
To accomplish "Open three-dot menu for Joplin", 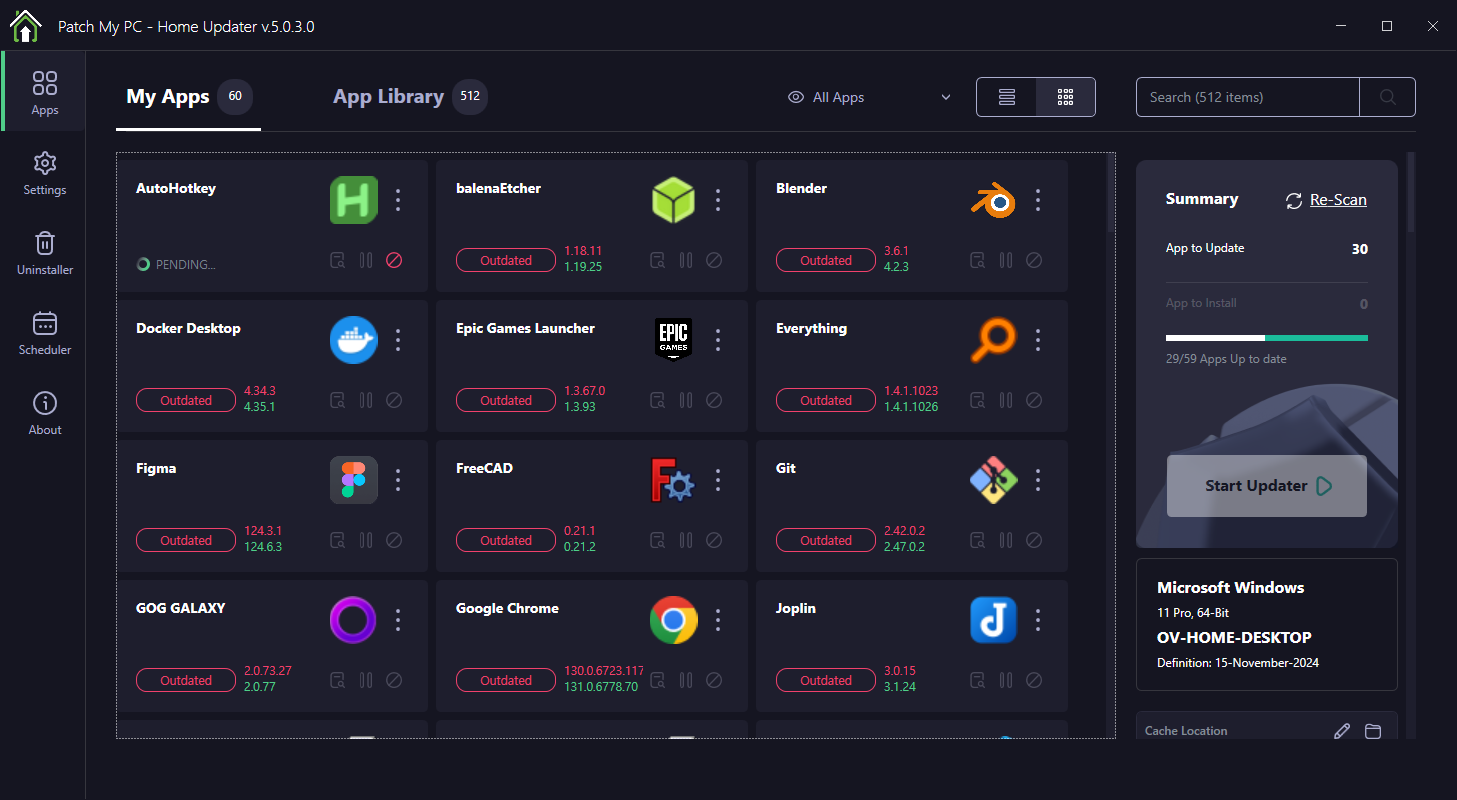I will (1038, 620).
